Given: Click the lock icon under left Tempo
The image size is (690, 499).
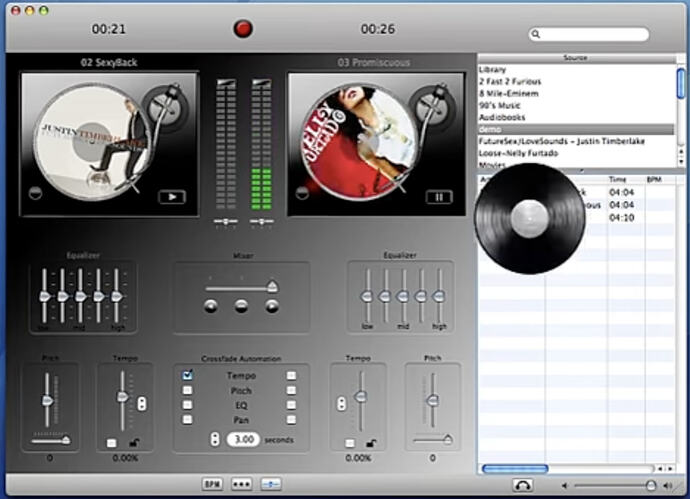Looking at the screenshot, I should pyautogui.click(x=135, y=443).
